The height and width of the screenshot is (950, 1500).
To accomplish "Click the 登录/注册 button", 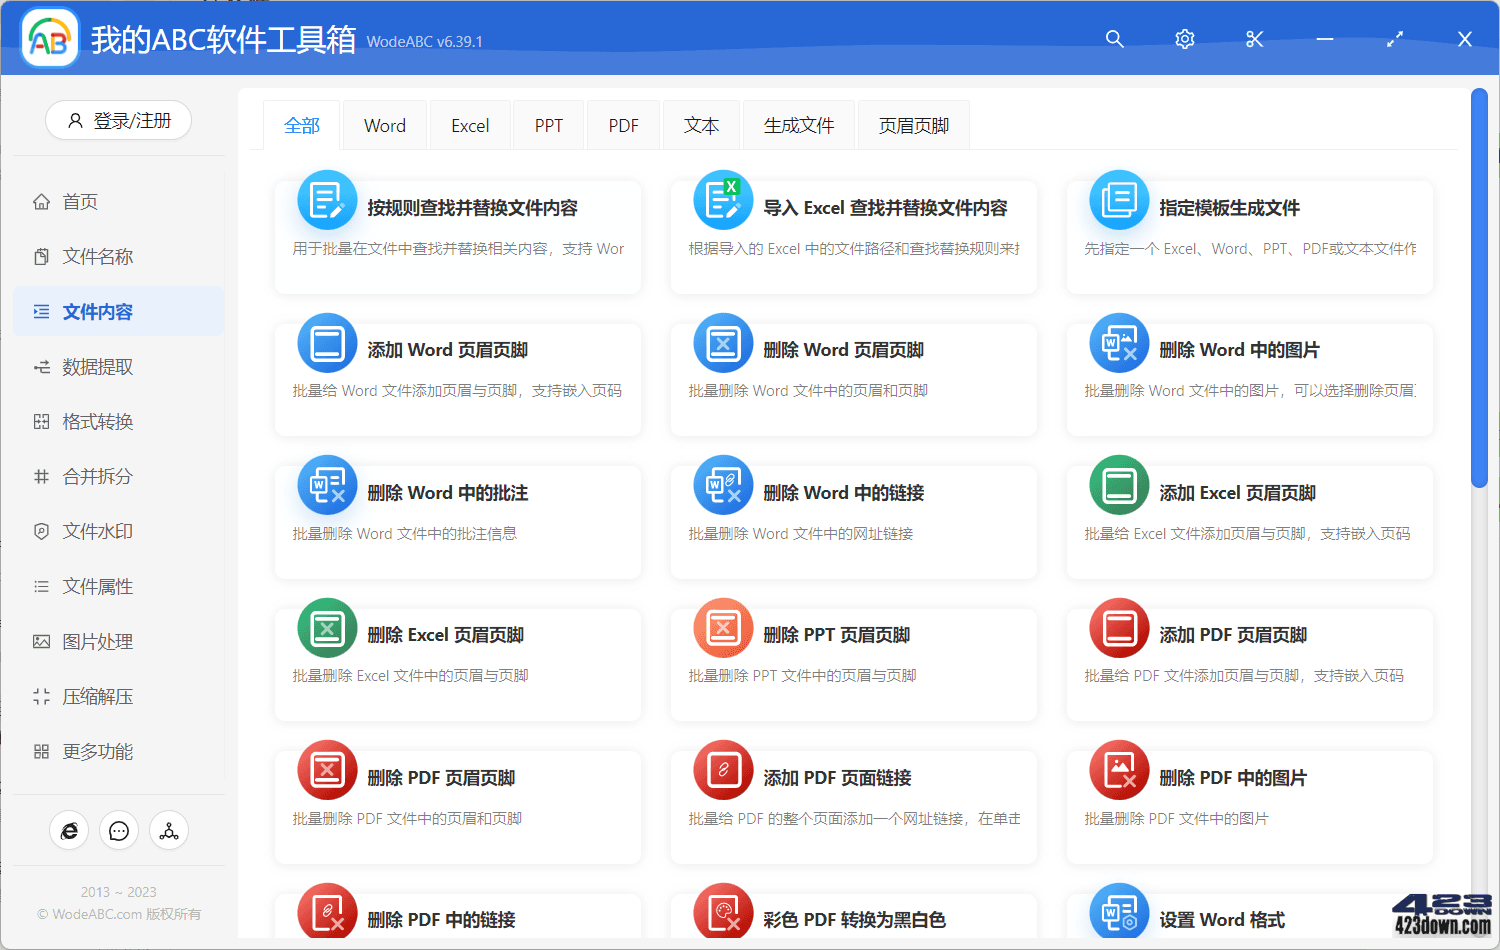I will pos(118,120).
